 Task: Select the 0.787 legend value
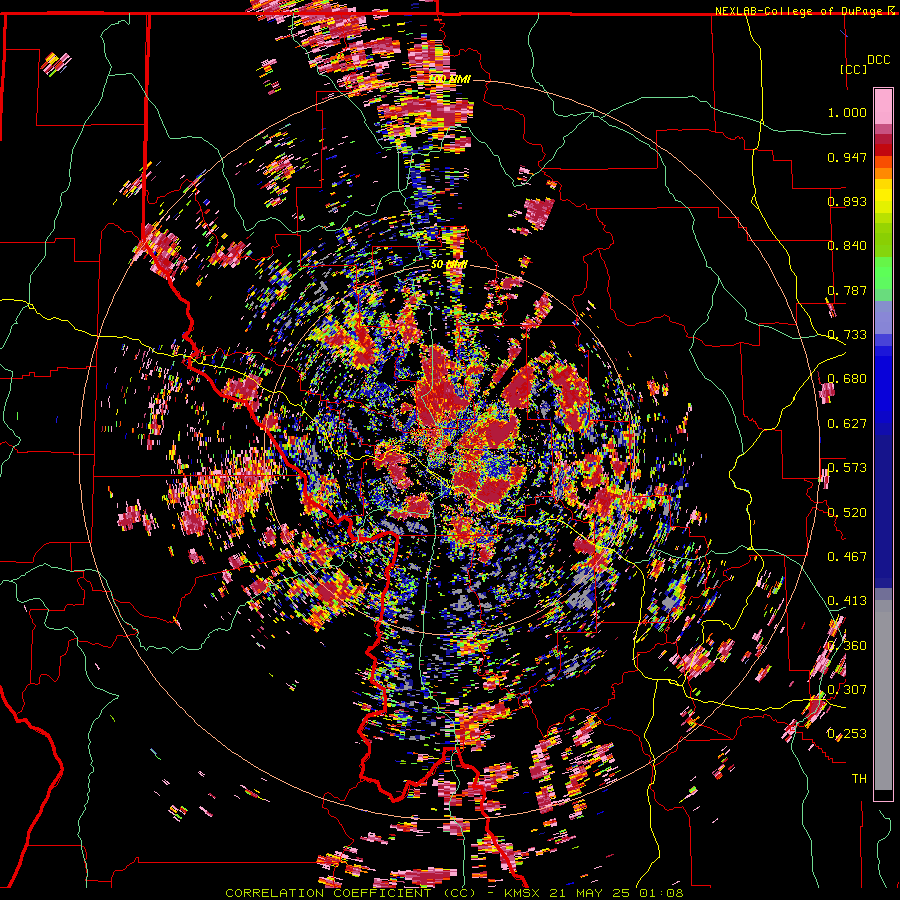tap(847, 290)
